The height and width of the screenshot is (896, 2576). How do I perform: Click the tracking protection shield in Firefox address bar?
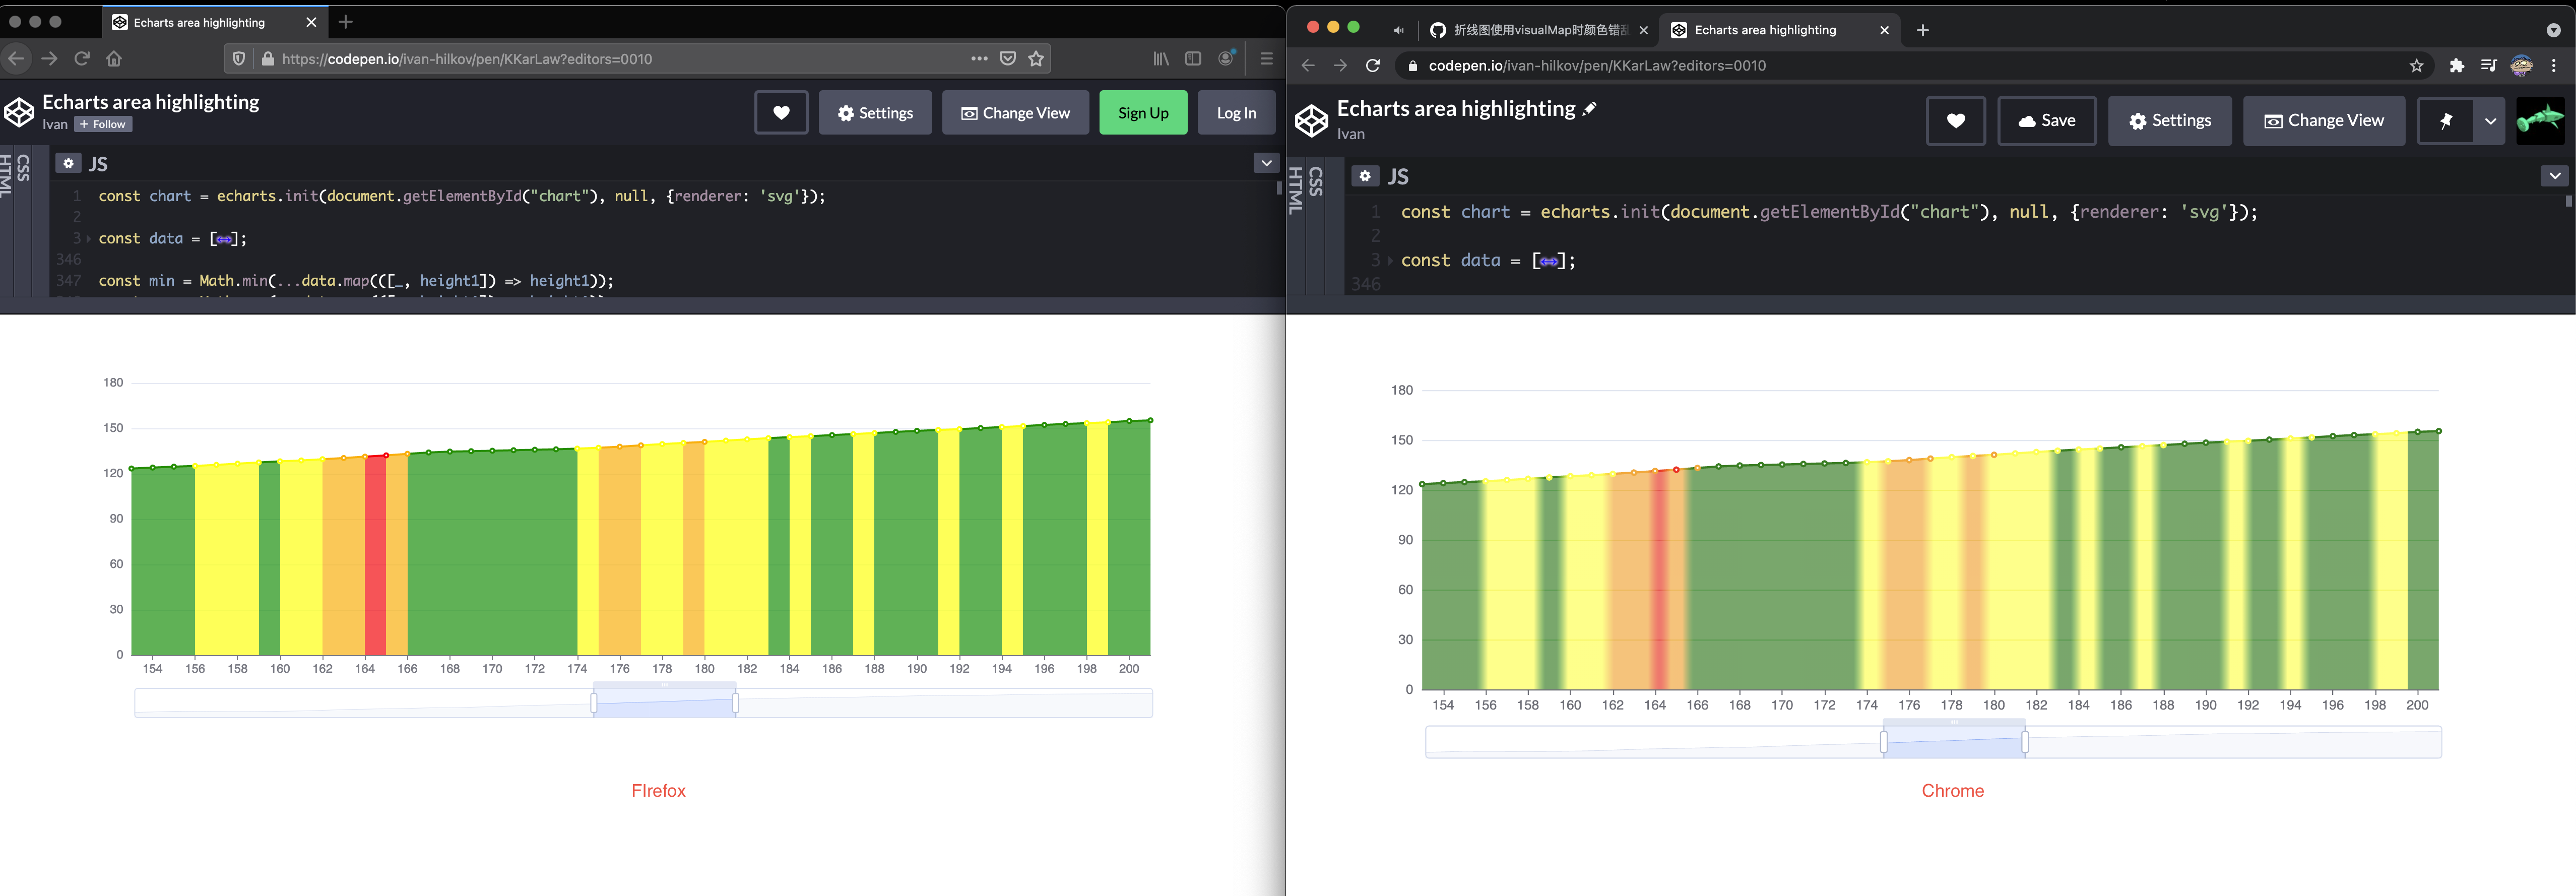(238, 58)
